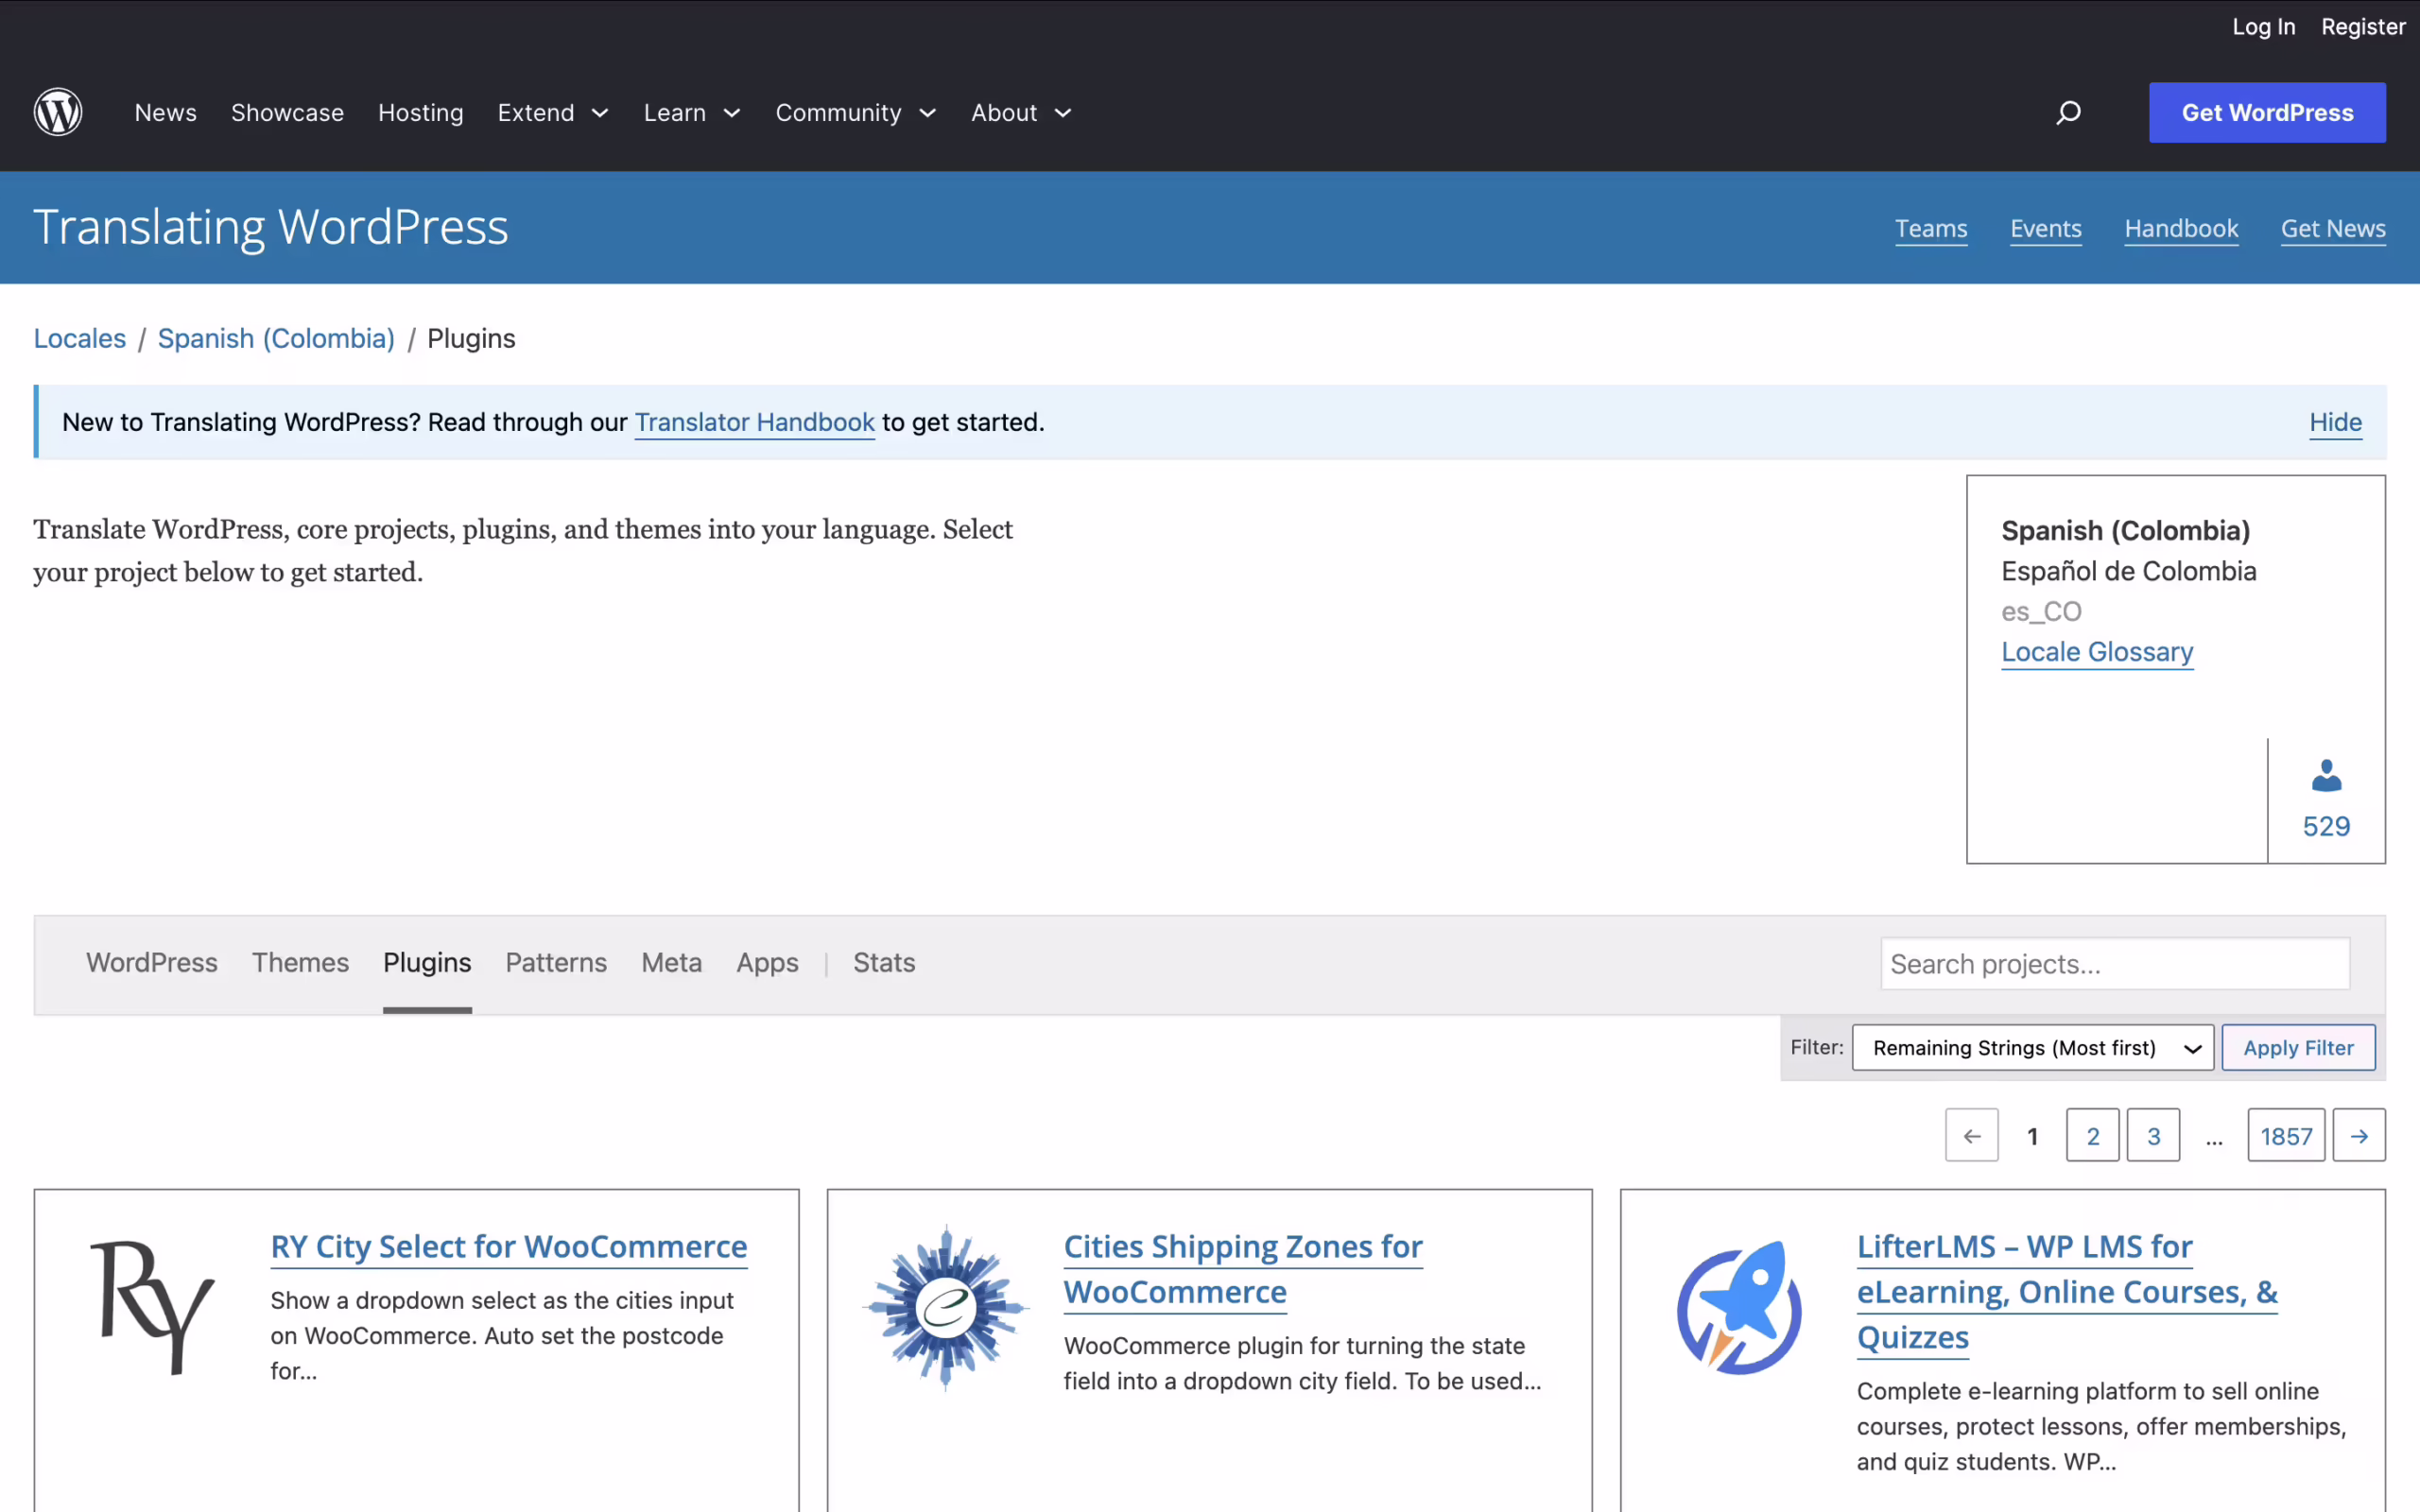Image resolution: width=2420 pixels, height=1512 pixels.
Task: Go to next page arrow
Action: coord(2358,1136)
